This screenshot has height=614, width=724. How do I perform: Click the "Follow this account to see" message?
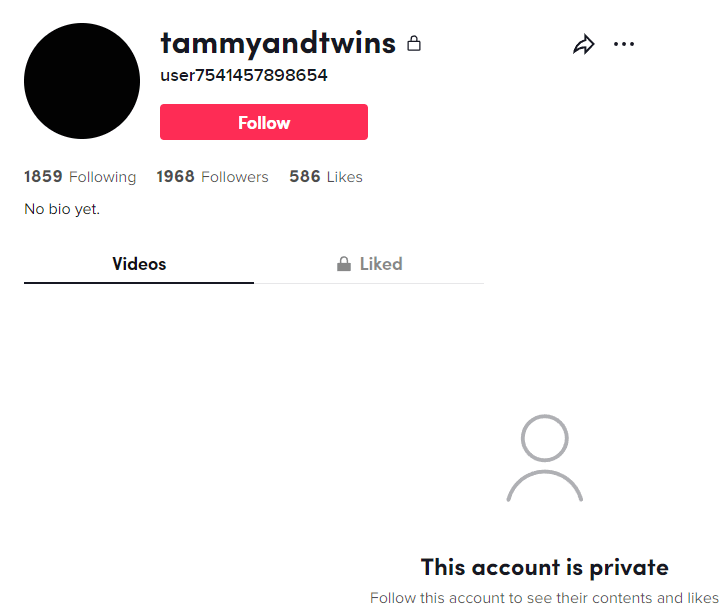[545, 598]
